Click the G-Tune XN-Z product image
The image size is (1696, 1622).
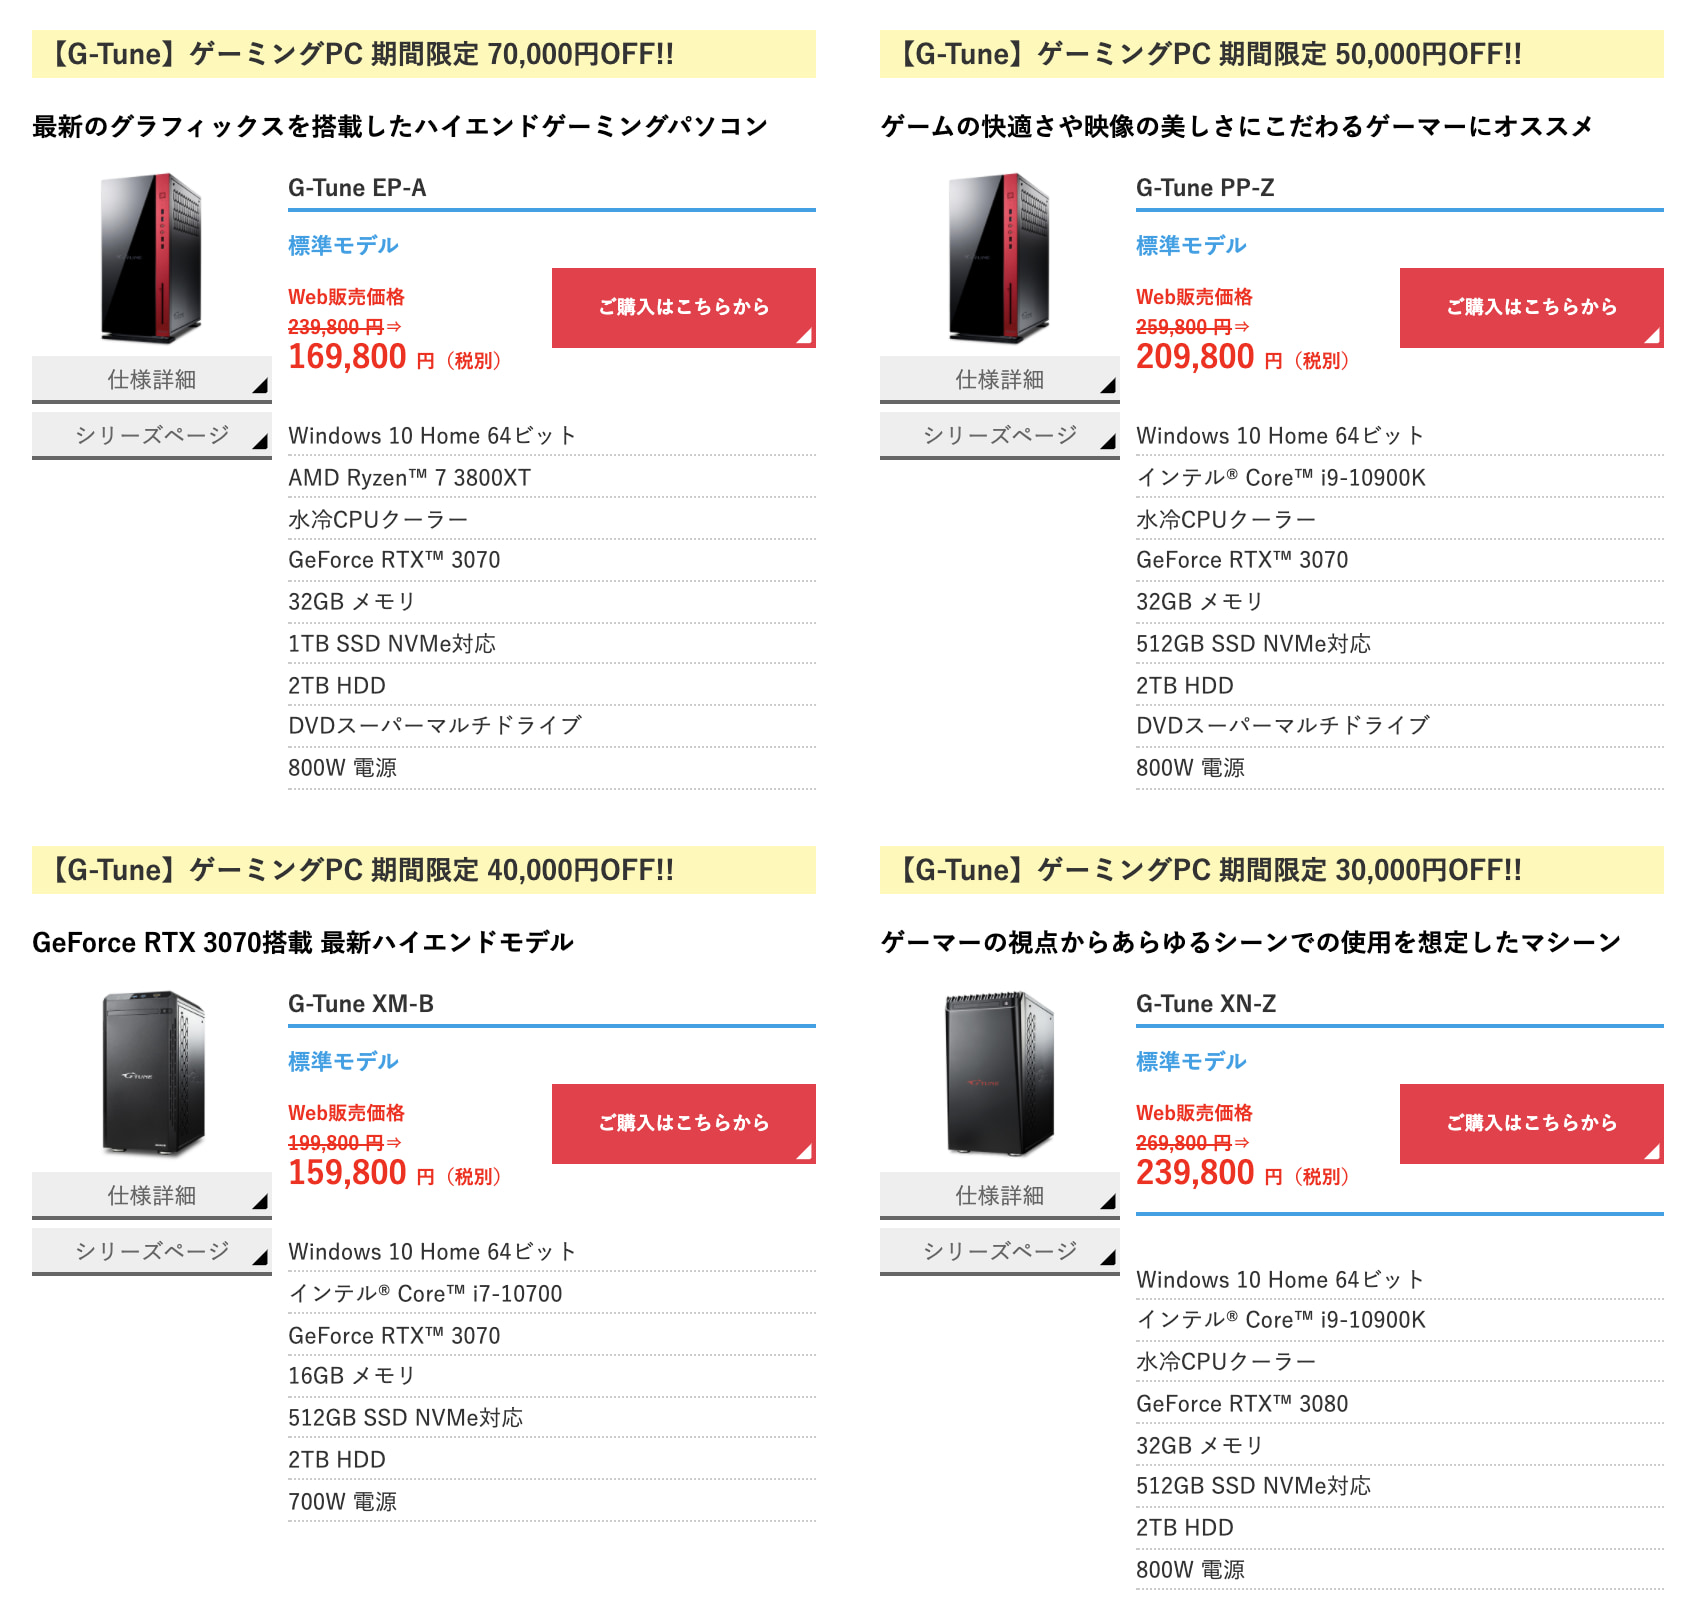[1000, 1074]
